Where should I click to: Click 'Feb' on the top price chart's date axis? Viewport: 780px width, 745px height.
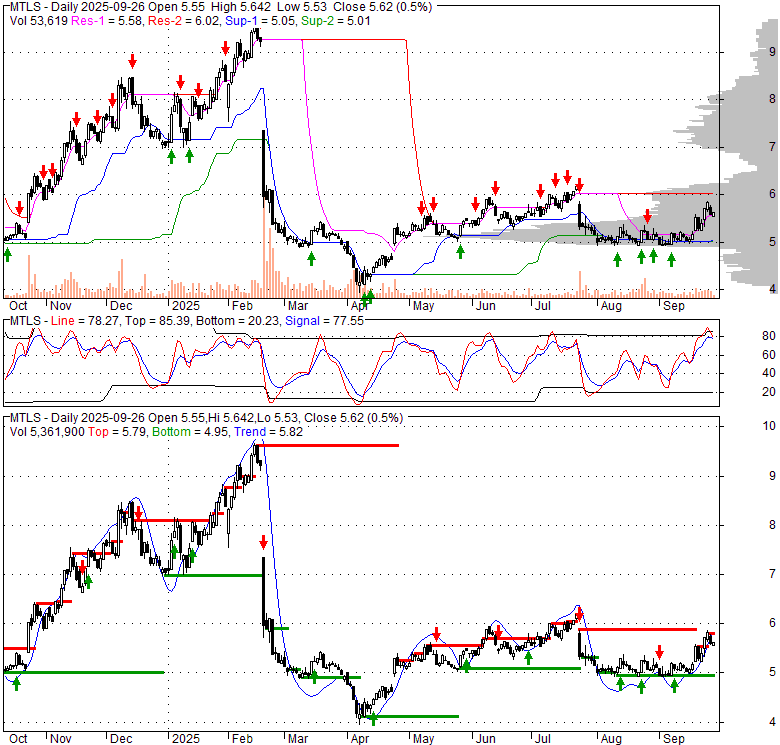click(242, 306)
